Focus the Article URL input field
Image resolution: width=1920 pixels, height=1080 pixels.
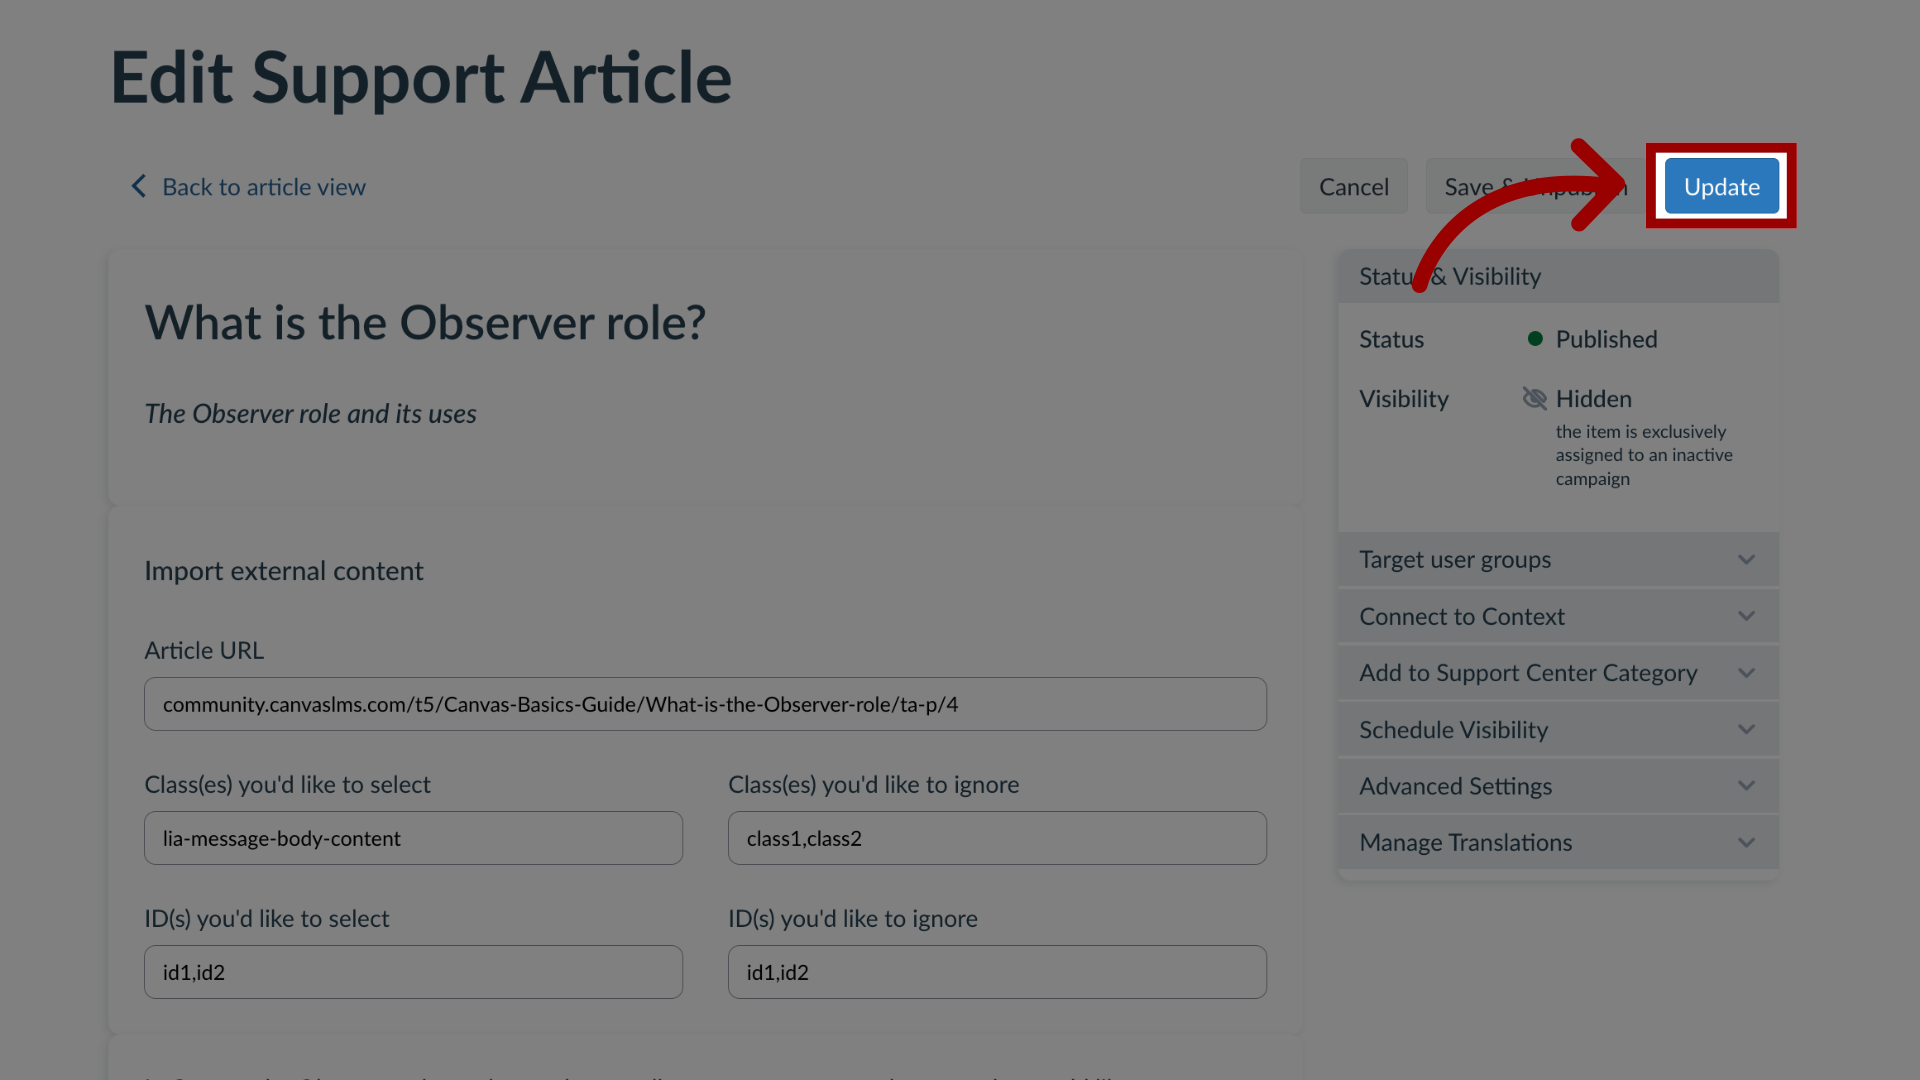[x=705, y=704]
